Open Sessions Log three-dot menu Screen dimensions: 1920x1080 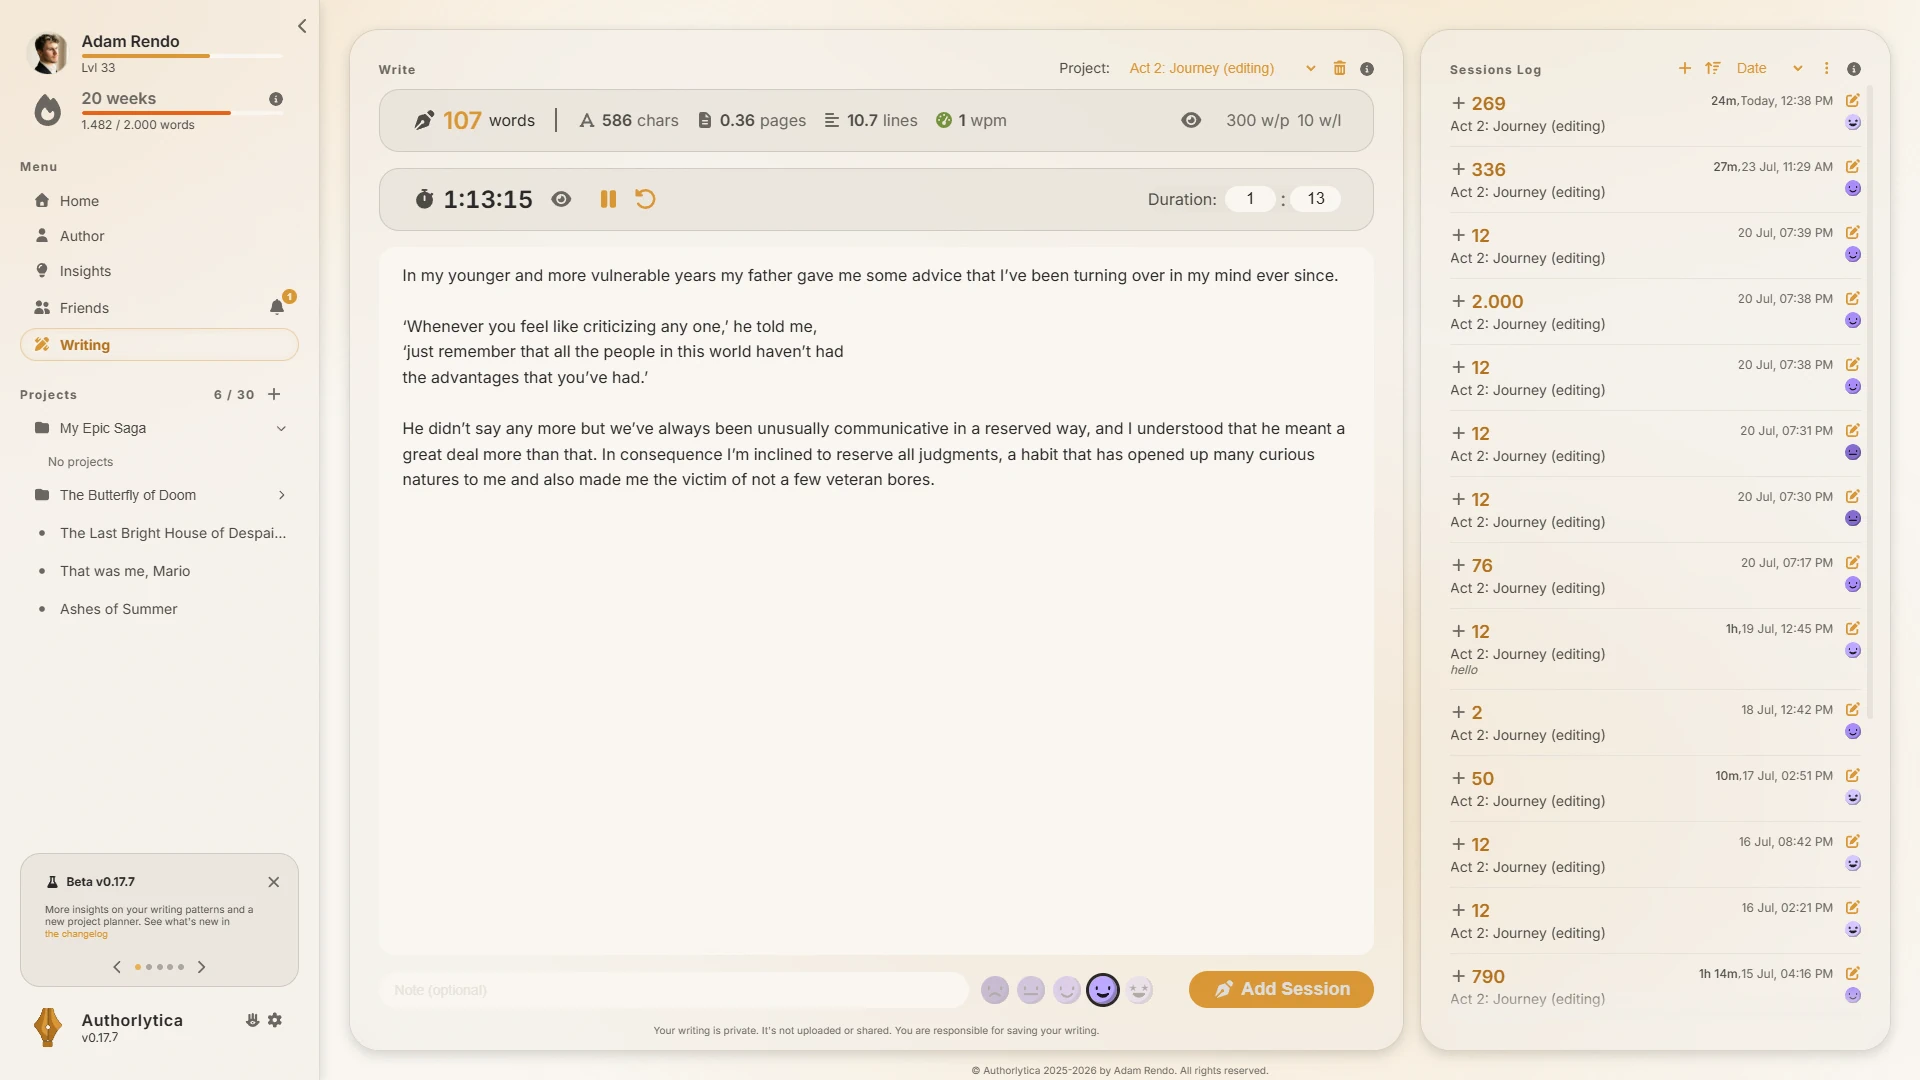click(1826, 68)
